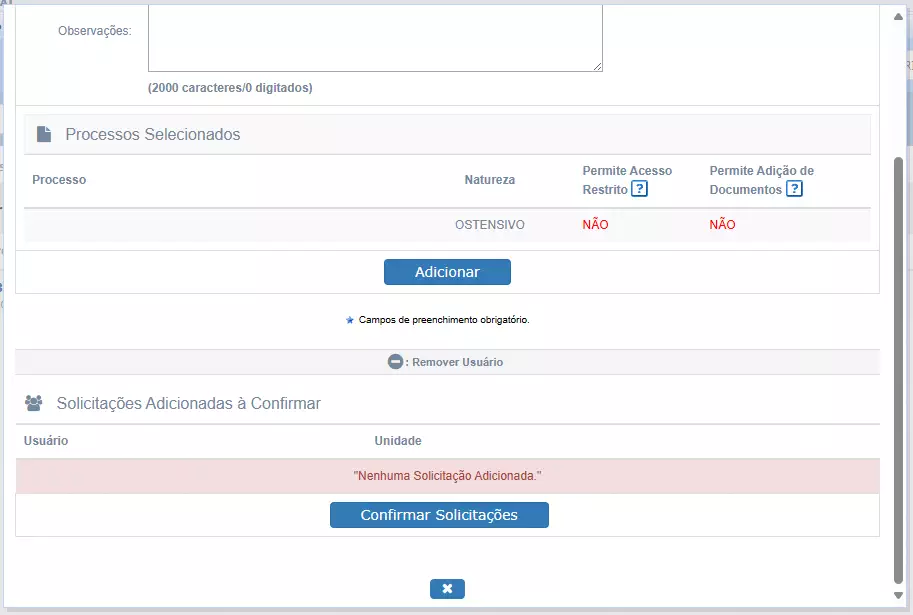The width and height of the screenshot is (913, 615).
Task: Click help icon next to Permite Adição de Documentos
Action: tap(794, 189)
